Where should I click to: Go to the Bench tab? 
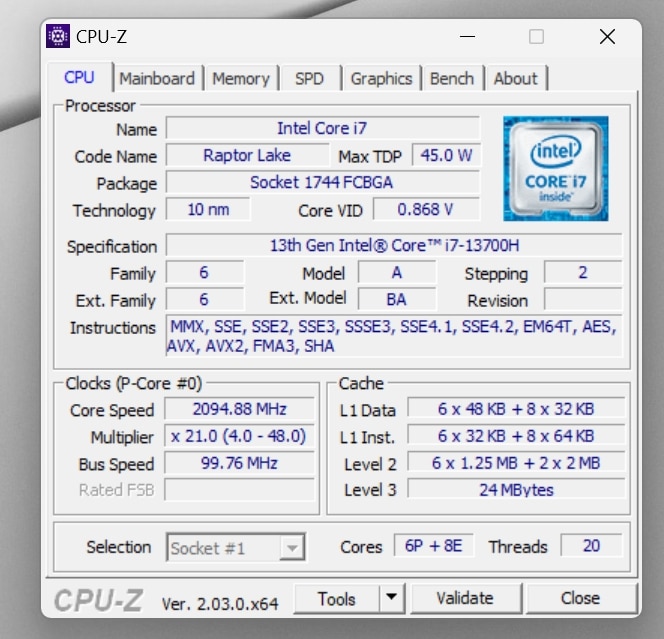pos(452,78)
